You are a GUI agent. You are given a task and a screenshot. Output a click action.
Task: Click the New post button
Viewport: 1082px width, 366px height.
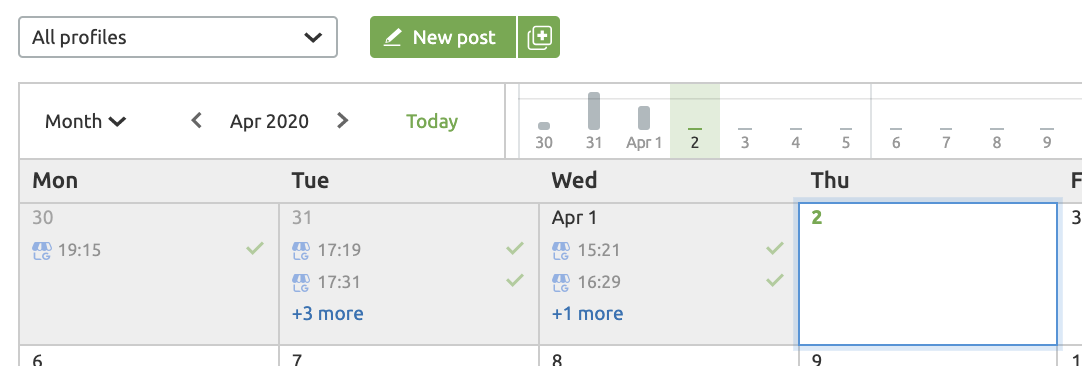coord(443,37)
